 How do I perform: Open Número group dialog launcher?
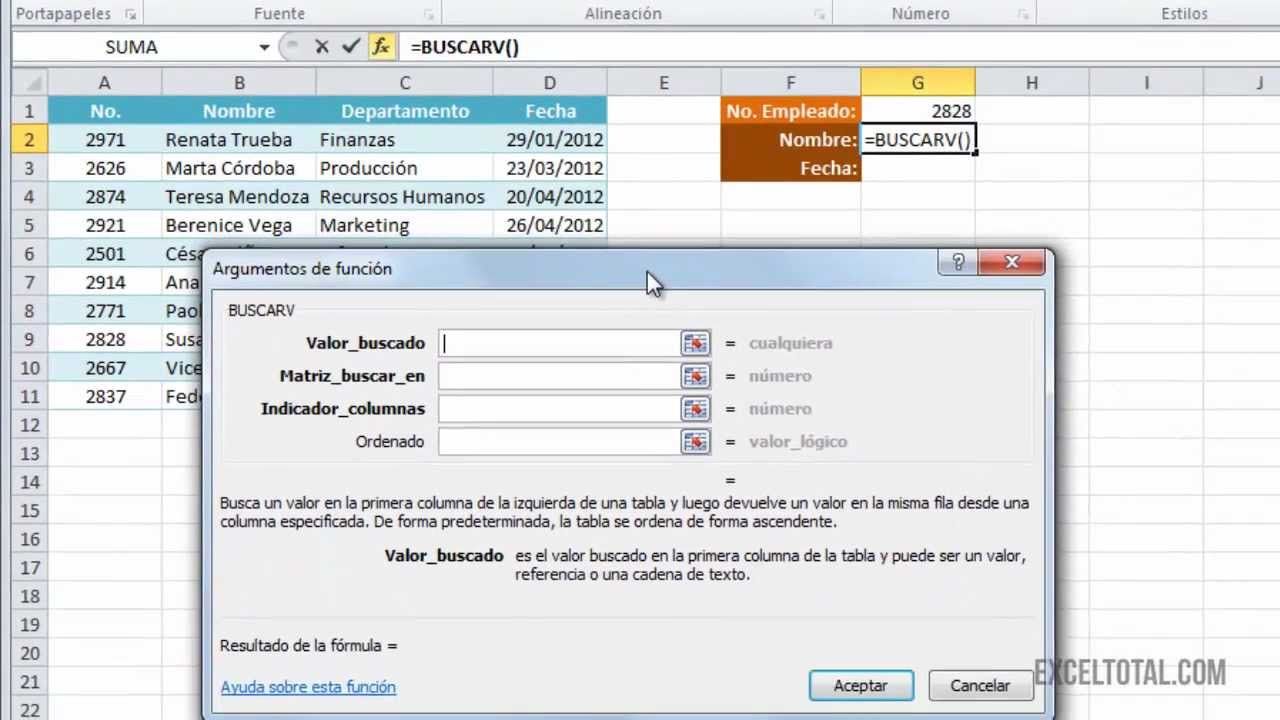point(1023,15)
